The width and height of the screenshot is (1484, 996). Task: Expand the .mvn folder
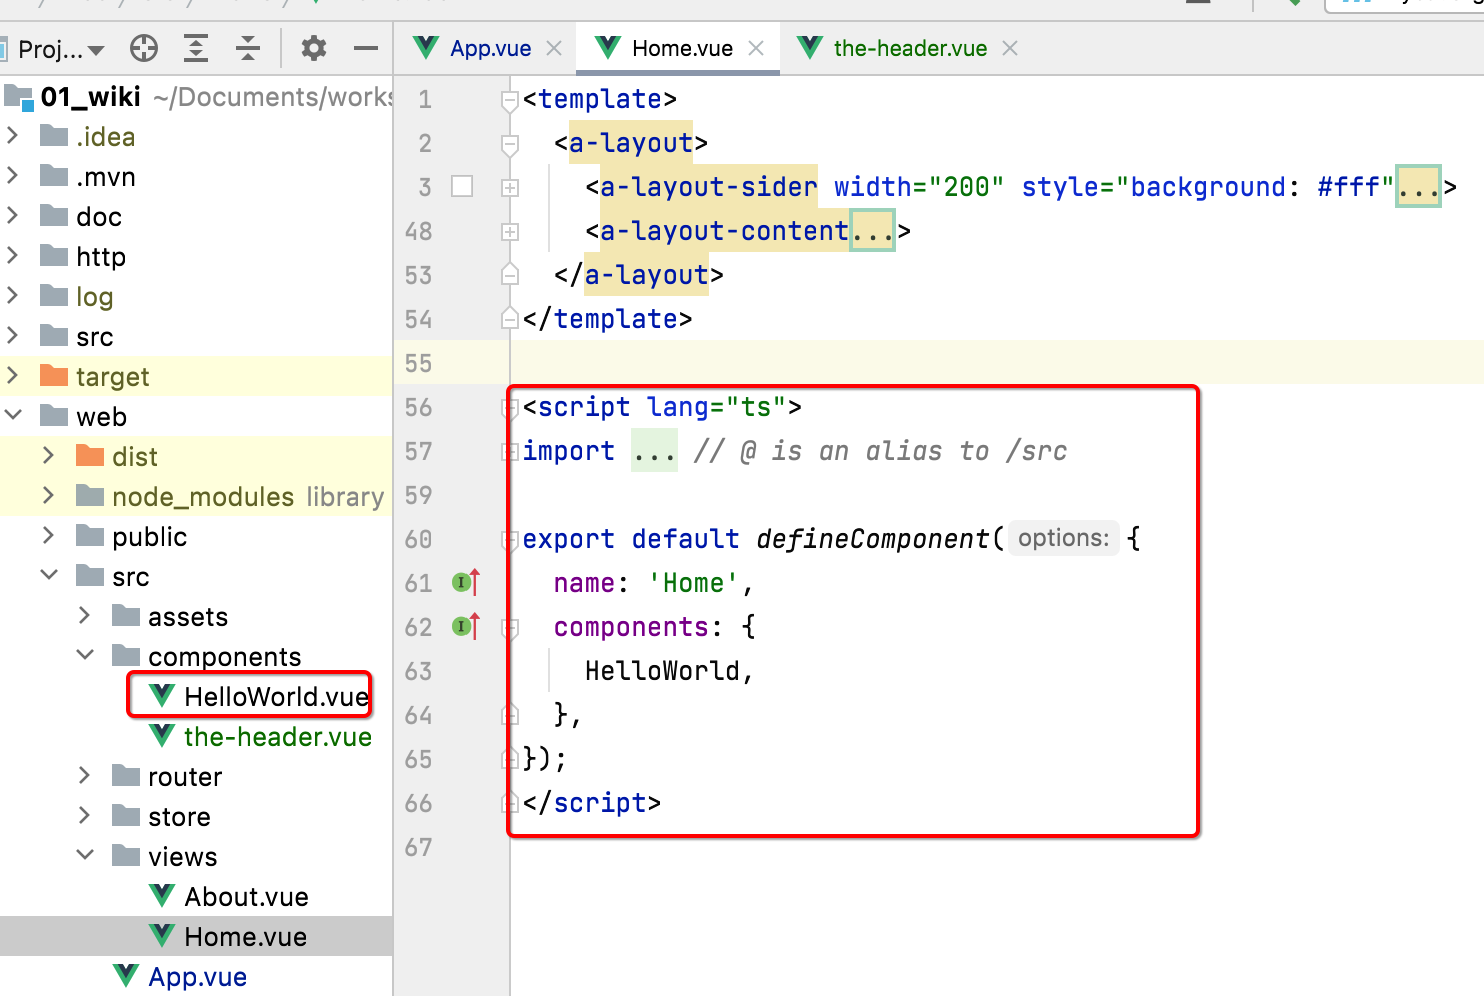point(13,175)
